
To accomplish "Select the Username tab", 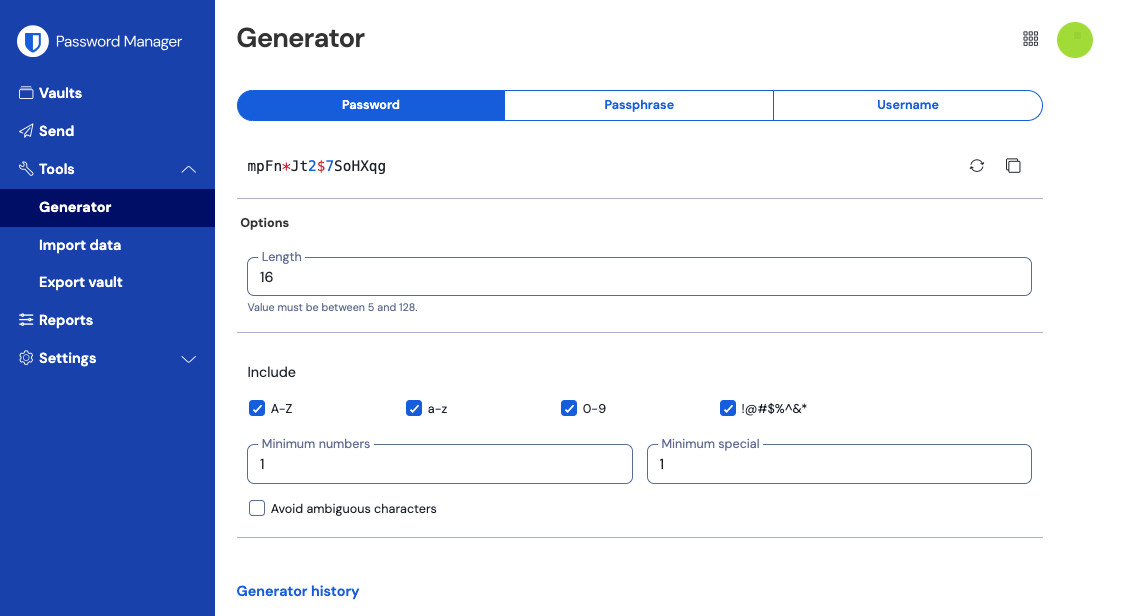I will pos(907,105).
